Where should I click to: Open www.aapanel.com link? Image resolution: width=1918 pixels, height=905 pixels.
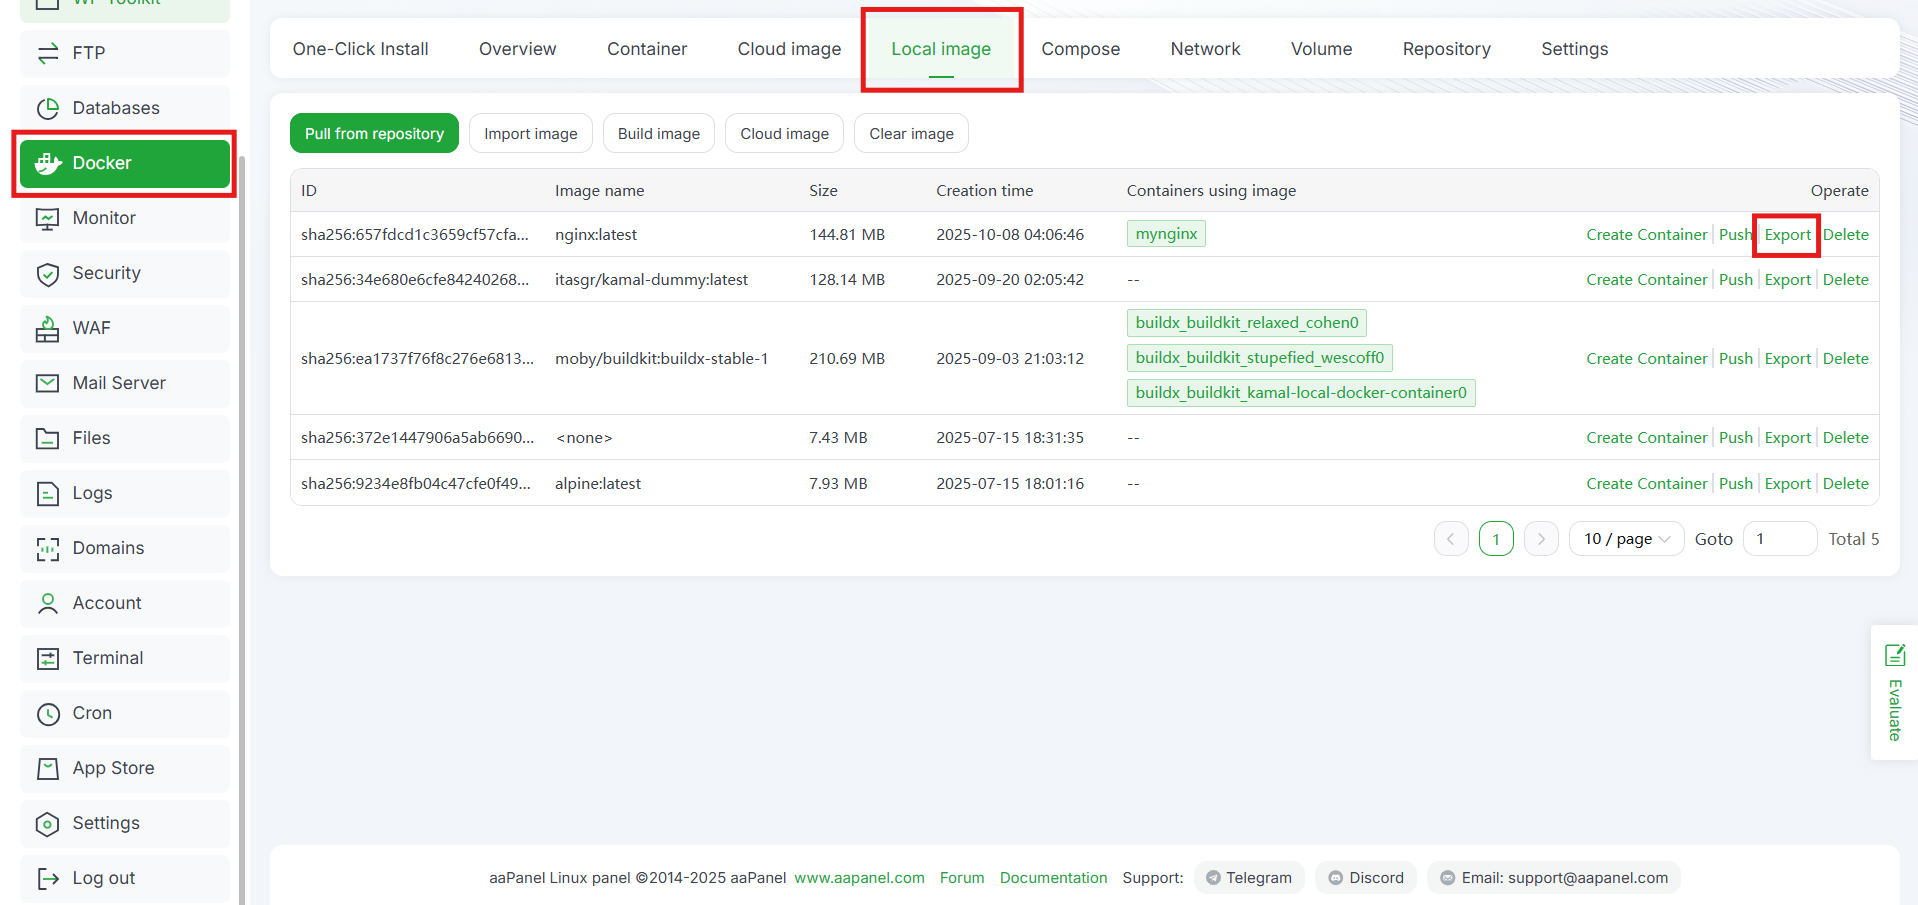[859, 878]
